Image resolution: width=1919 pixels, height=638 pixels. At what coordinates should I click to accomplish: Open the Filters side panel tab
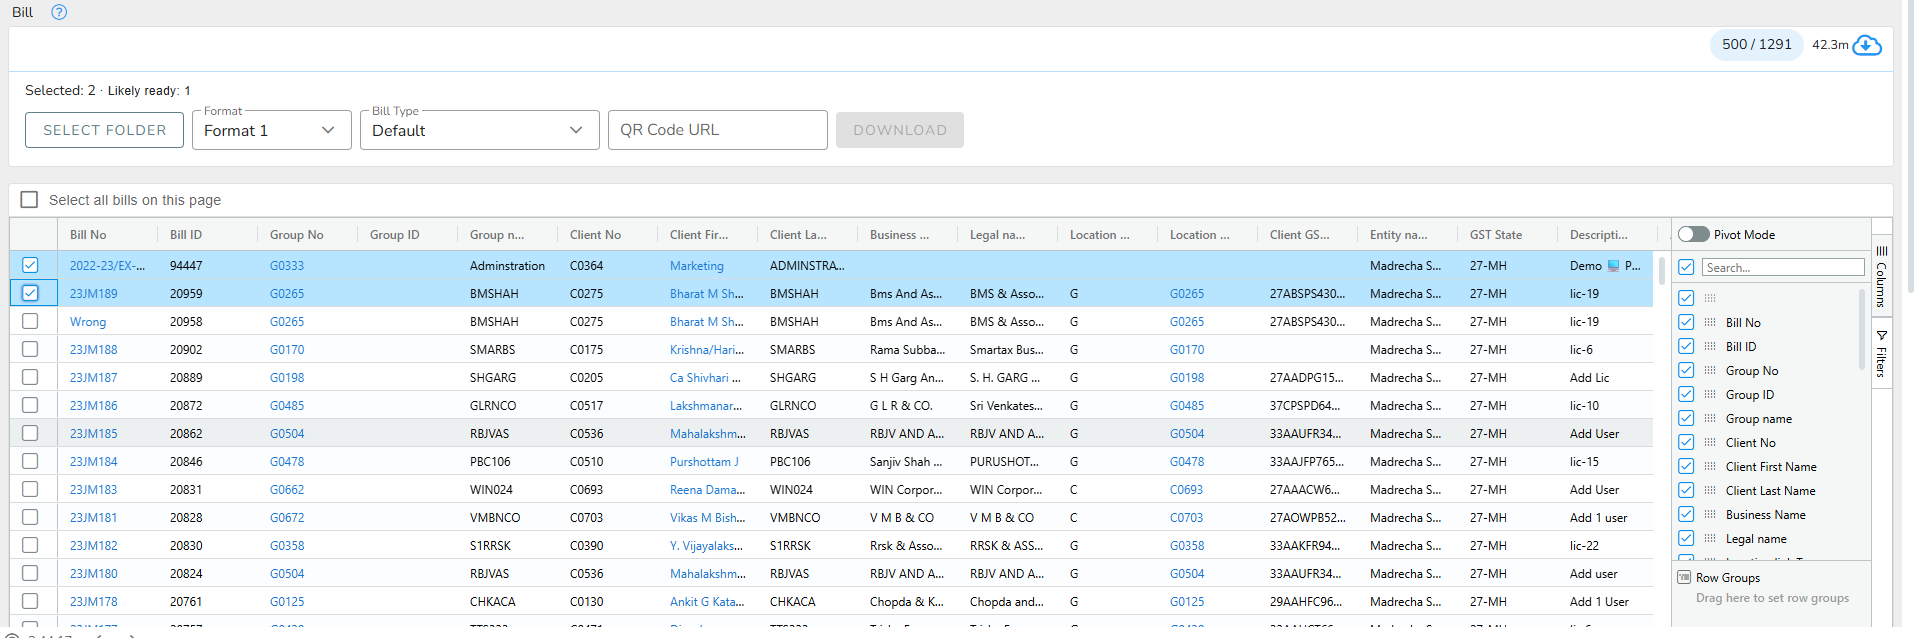click(x=1881, y=353)
